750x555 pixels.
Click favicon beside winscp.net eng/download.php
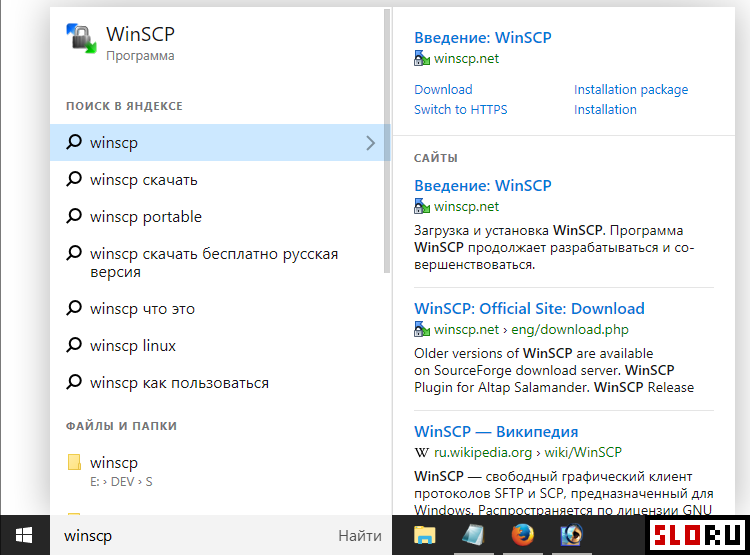point(421,329)
